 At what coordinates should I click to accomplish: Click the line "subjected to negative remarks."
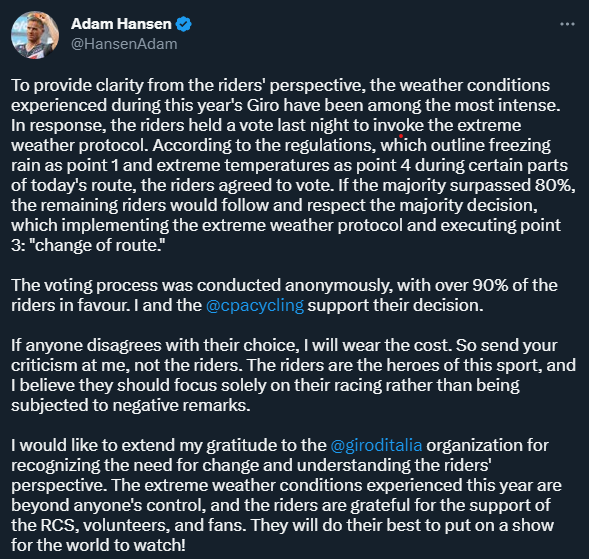pos(130,405)
